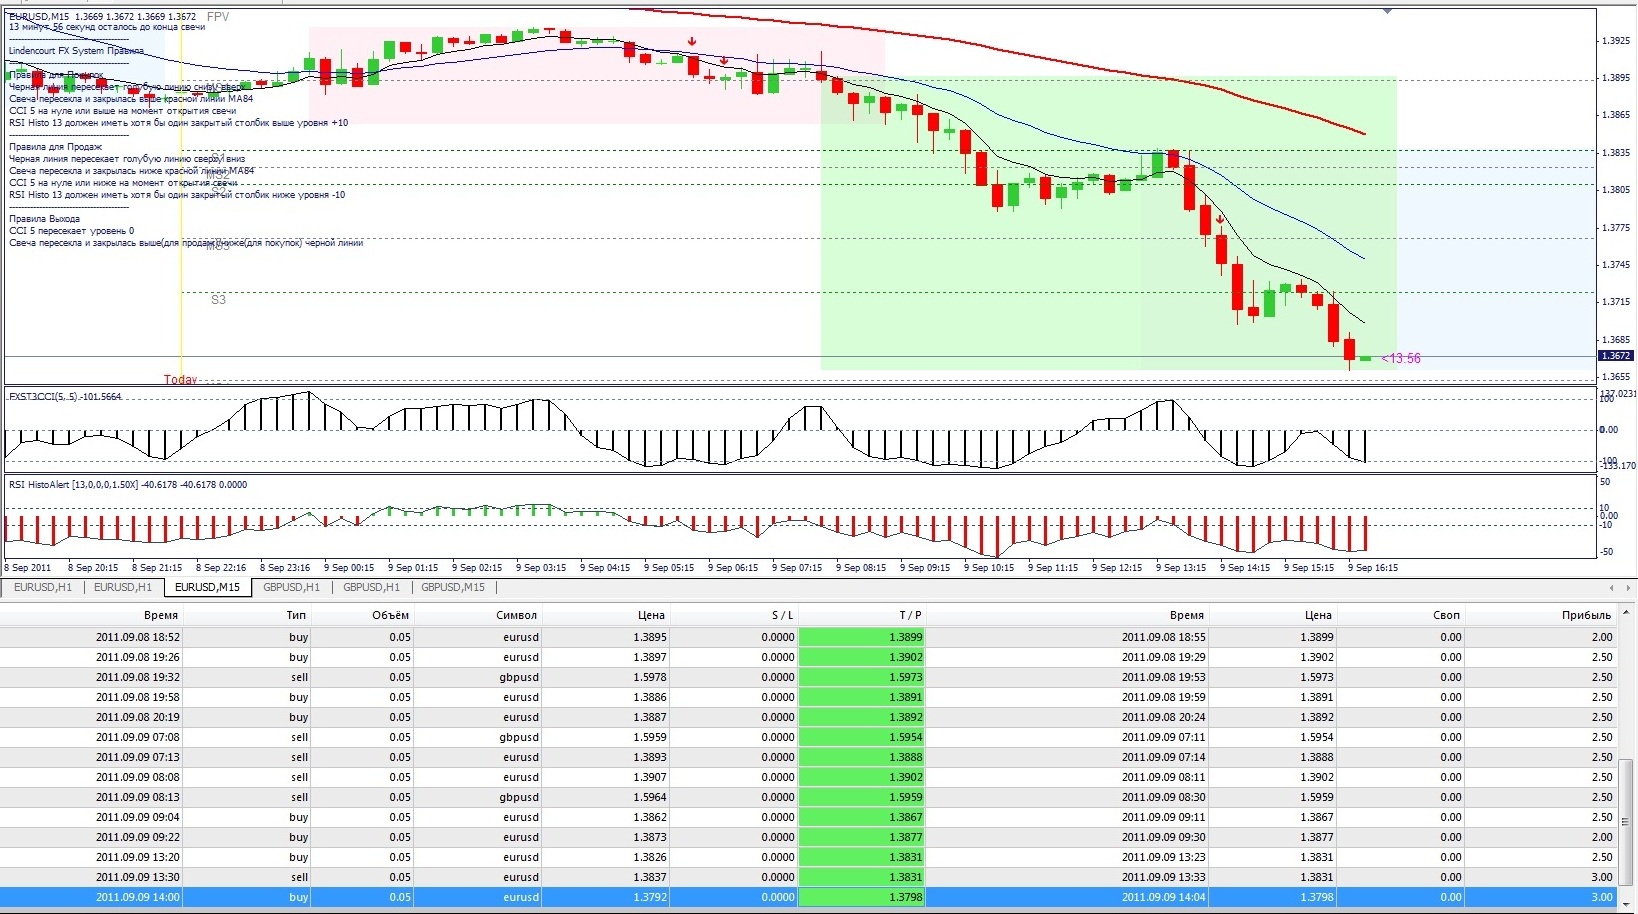Select the trade opened 2011.09.09 13:30
This screenshot has width=1638, height=914.
point(808,877)
